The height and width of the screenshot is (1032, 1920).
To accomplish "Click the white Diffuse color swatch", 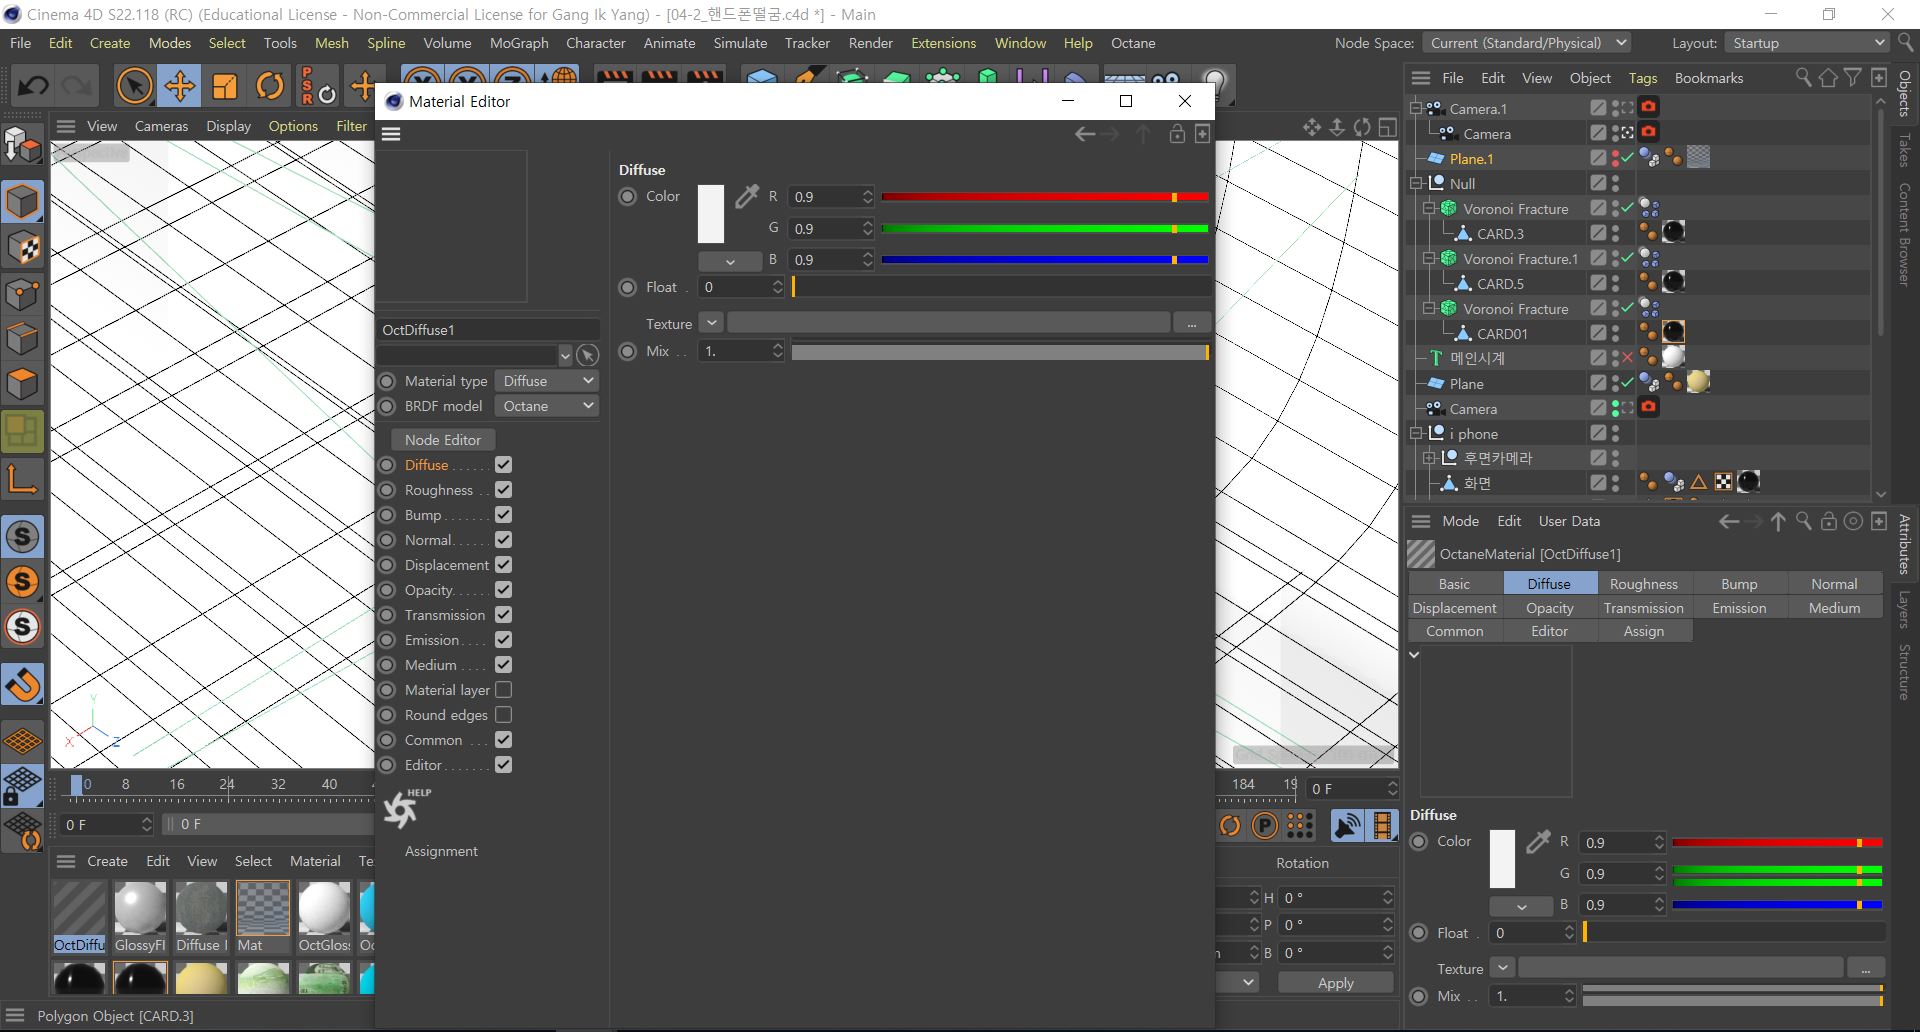I will click(x=710, y=214).
